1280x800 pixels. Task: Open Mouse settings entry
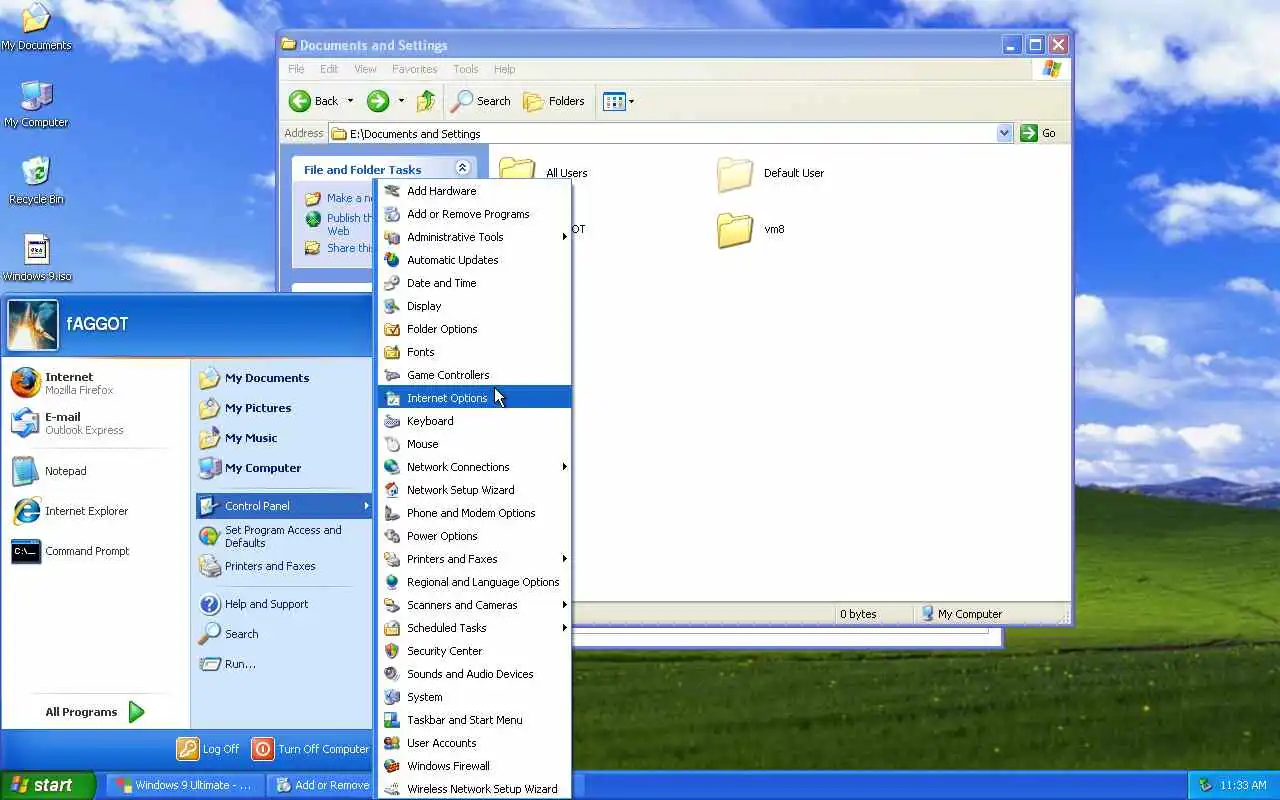click(475, 444)
